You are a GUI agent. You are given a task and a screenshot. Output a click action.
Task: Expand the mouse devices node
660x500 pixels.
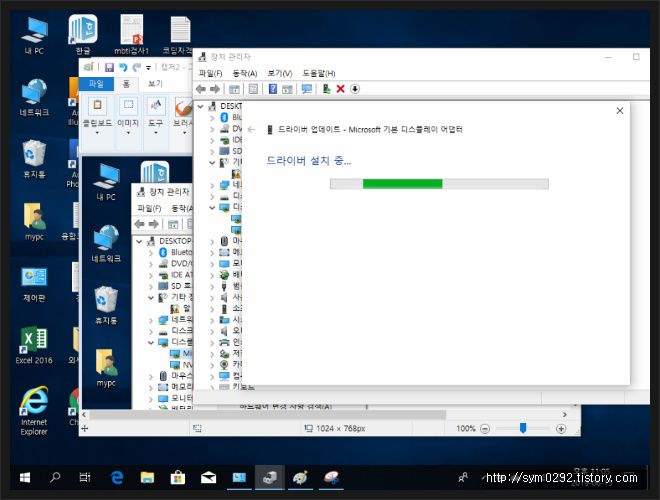click(212, 241)
